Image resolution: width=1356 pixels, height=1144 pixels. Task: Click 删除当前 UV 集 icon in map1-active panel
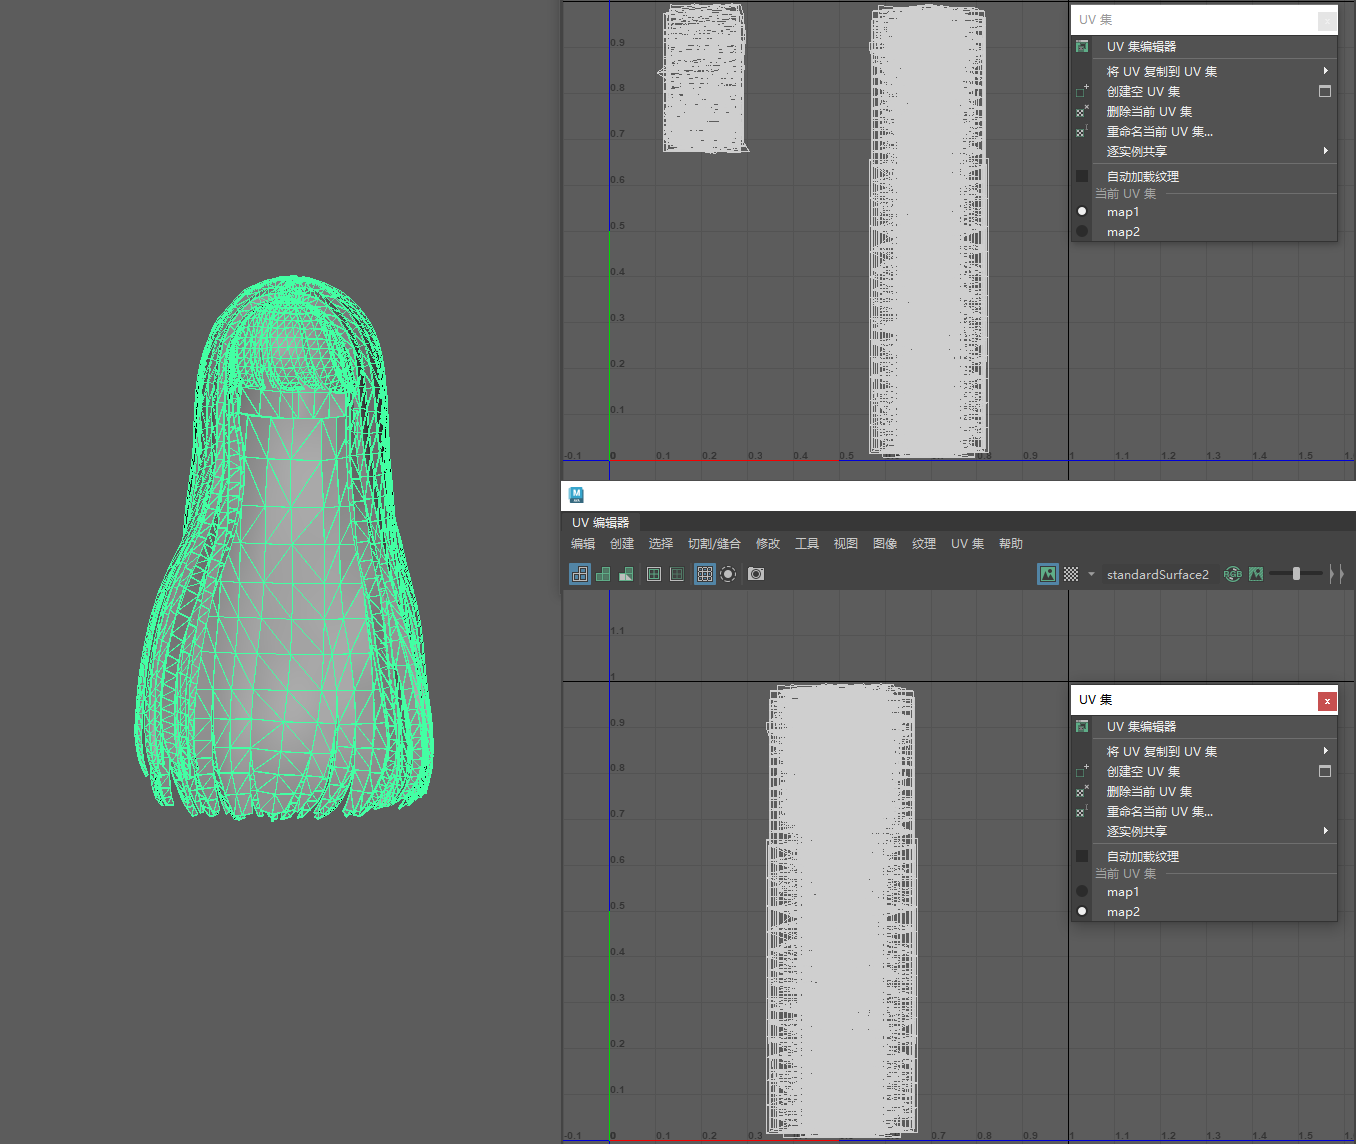pyautogui.click(x=1082, y=112)
